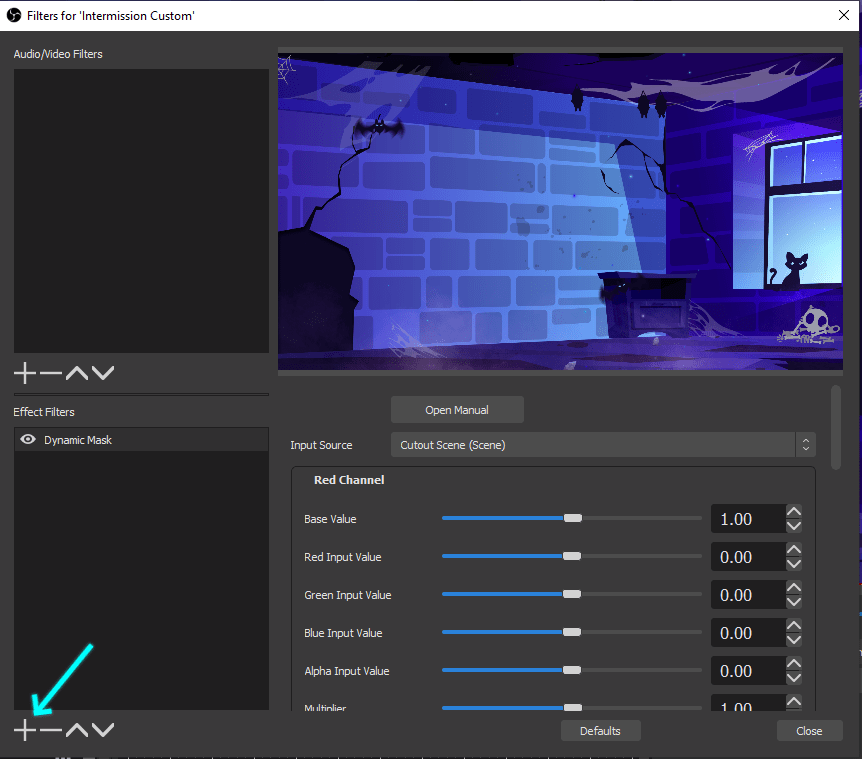Screen dimensions: 862x759
Task: Increase Green Input Value with up arrow
Action: click(794, 588)
